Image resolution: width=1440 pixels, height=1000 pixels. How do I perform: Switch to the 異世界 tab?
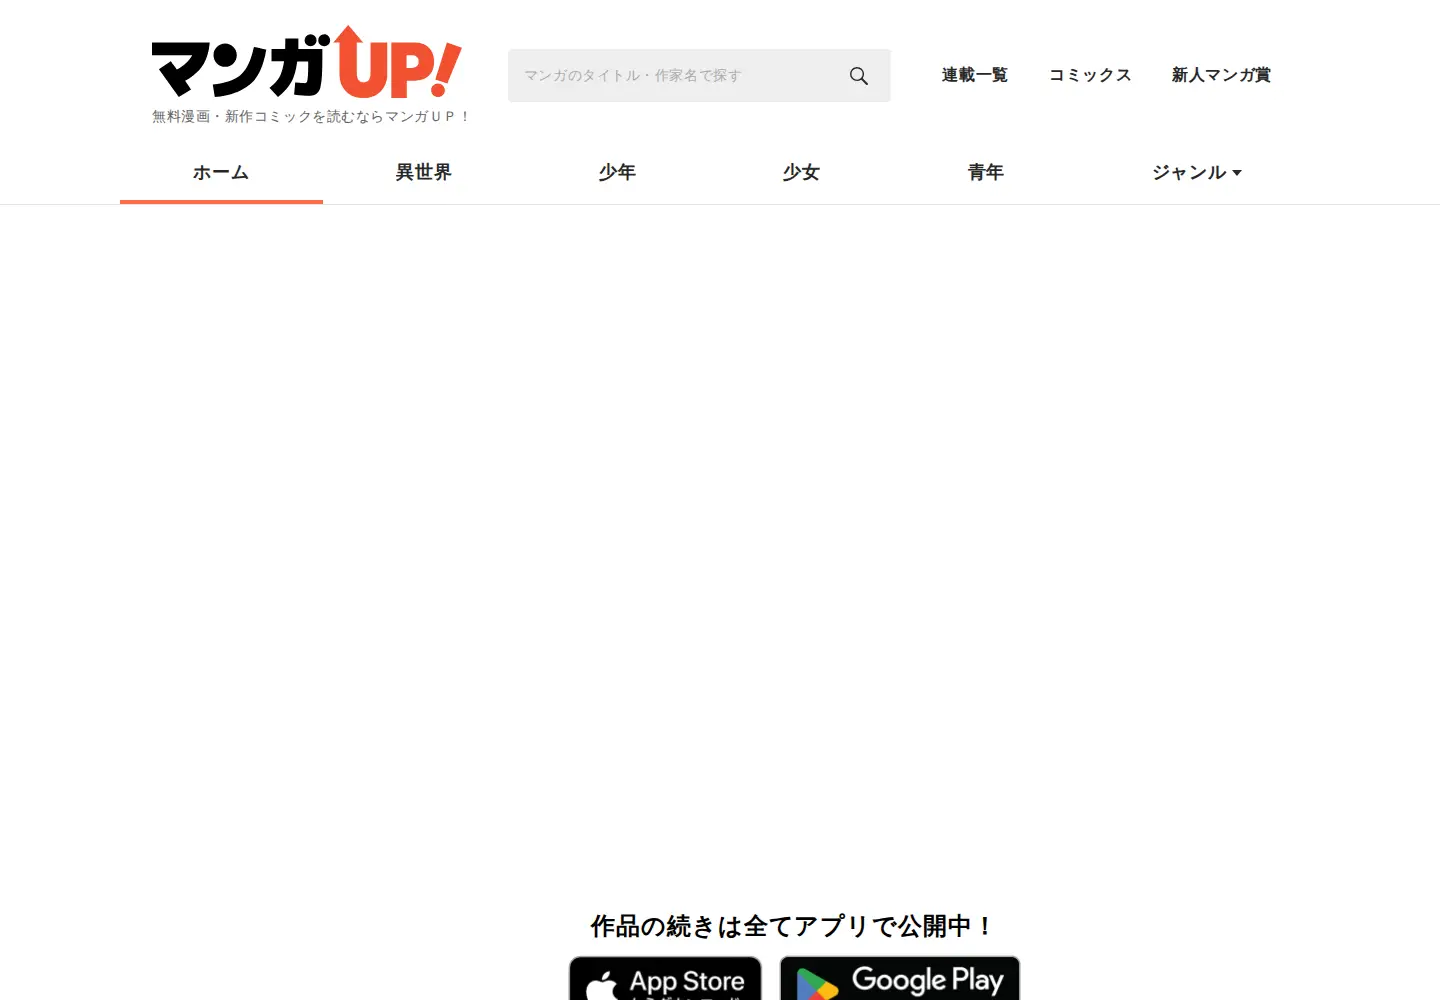tap(424, 172)
